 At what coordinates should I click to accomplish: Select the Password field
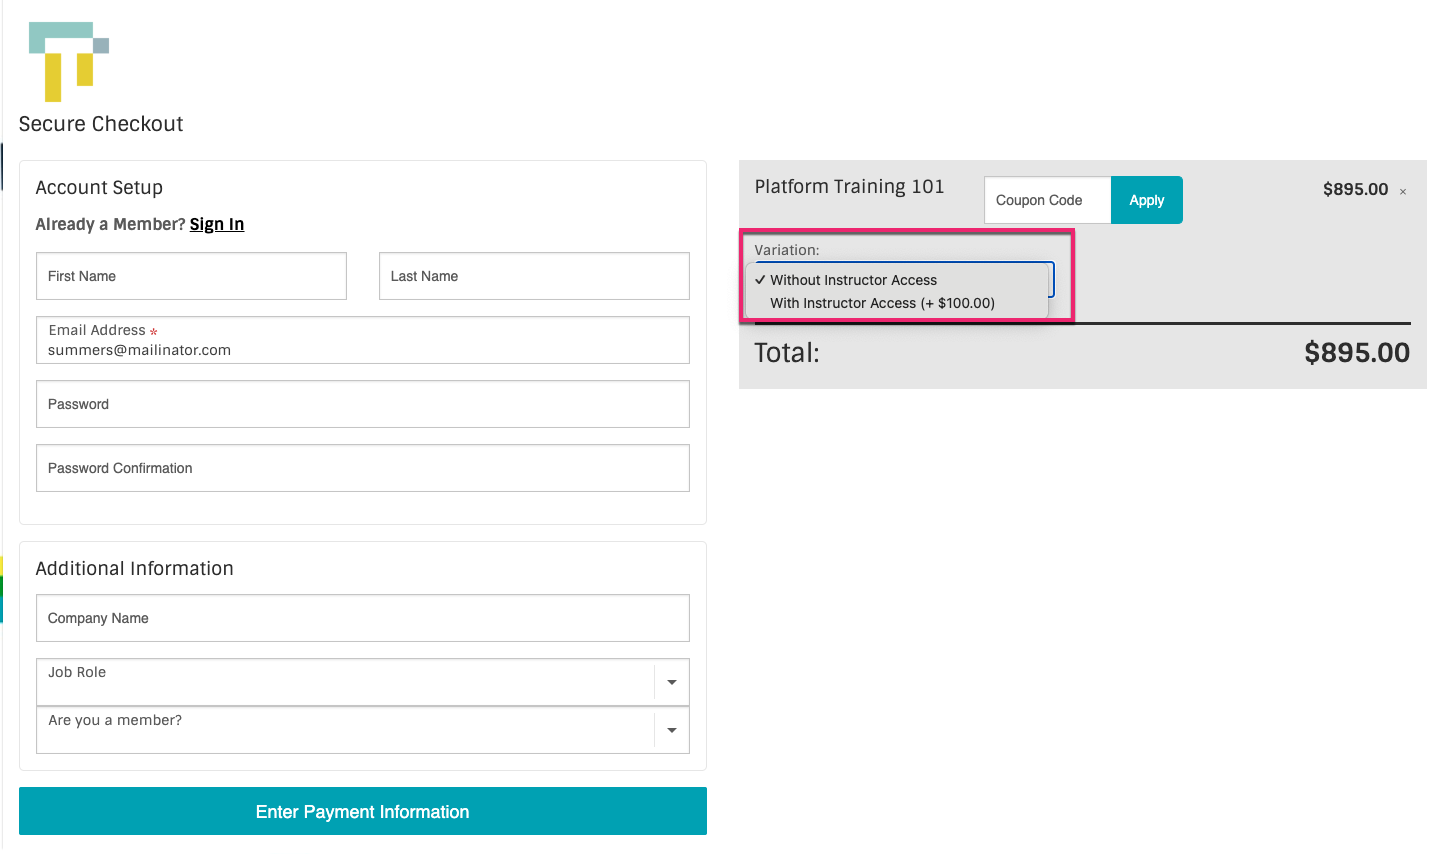pyautogui.click(x=363, y=404)
